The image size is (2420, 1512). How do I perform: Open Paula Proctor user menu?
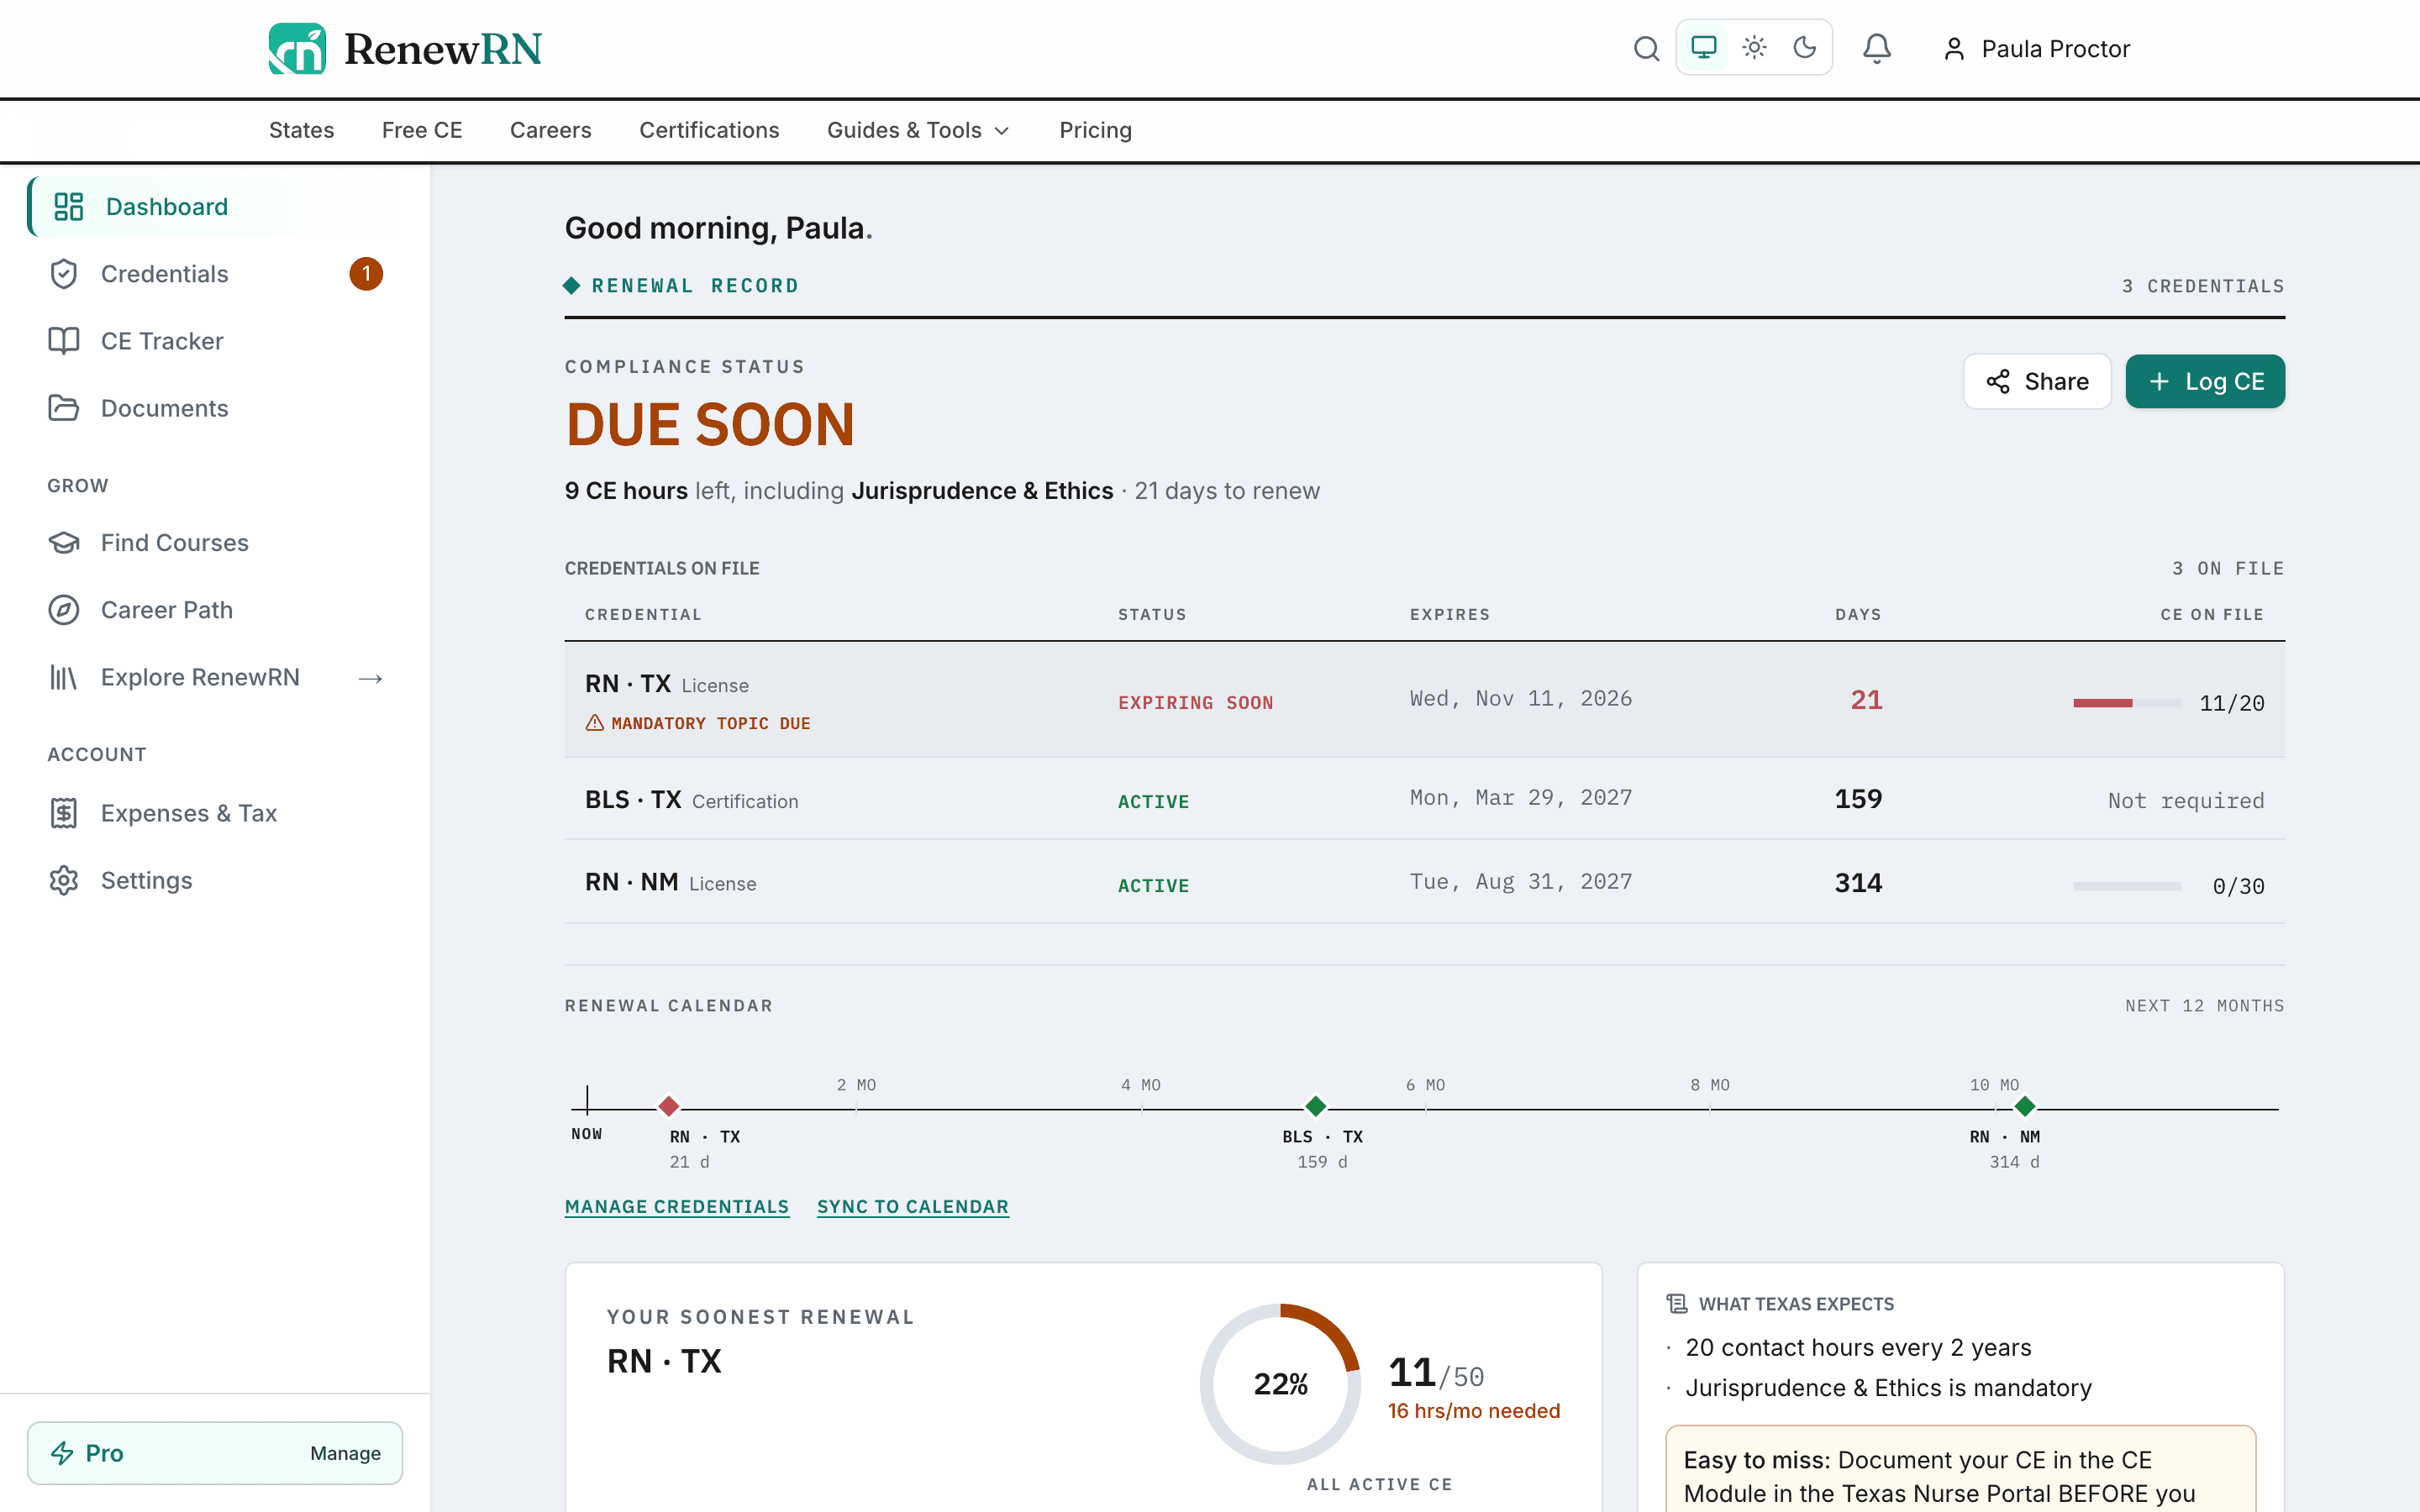point(2036,49)
